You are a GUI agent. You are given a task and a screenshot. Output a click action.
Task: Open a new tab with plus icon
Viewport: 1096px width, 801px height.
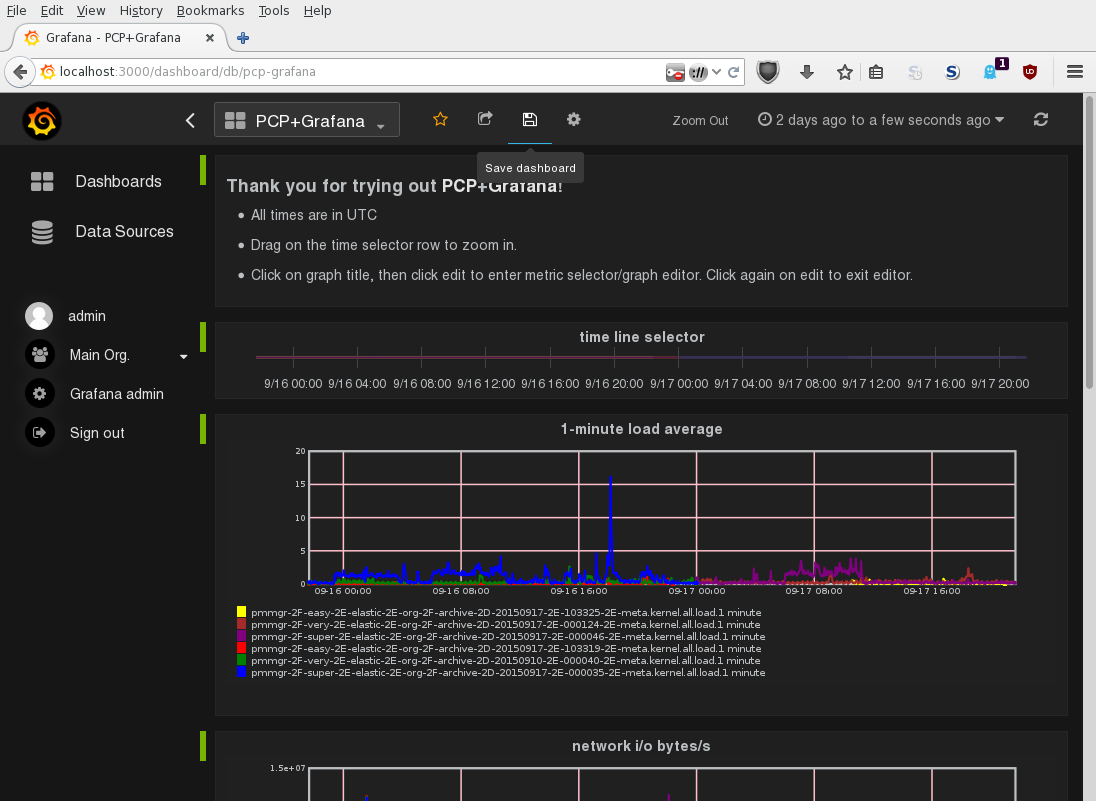(x=243, y=38)
